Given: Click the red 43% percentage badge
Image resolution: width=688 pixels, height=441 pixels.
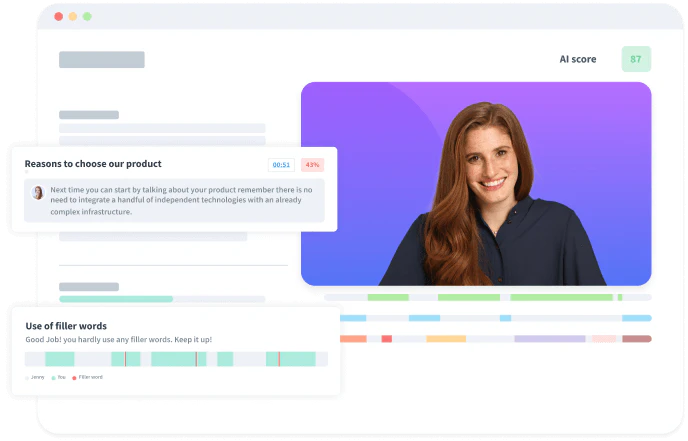Looking at the screenshot, I should tap(312, 165).
